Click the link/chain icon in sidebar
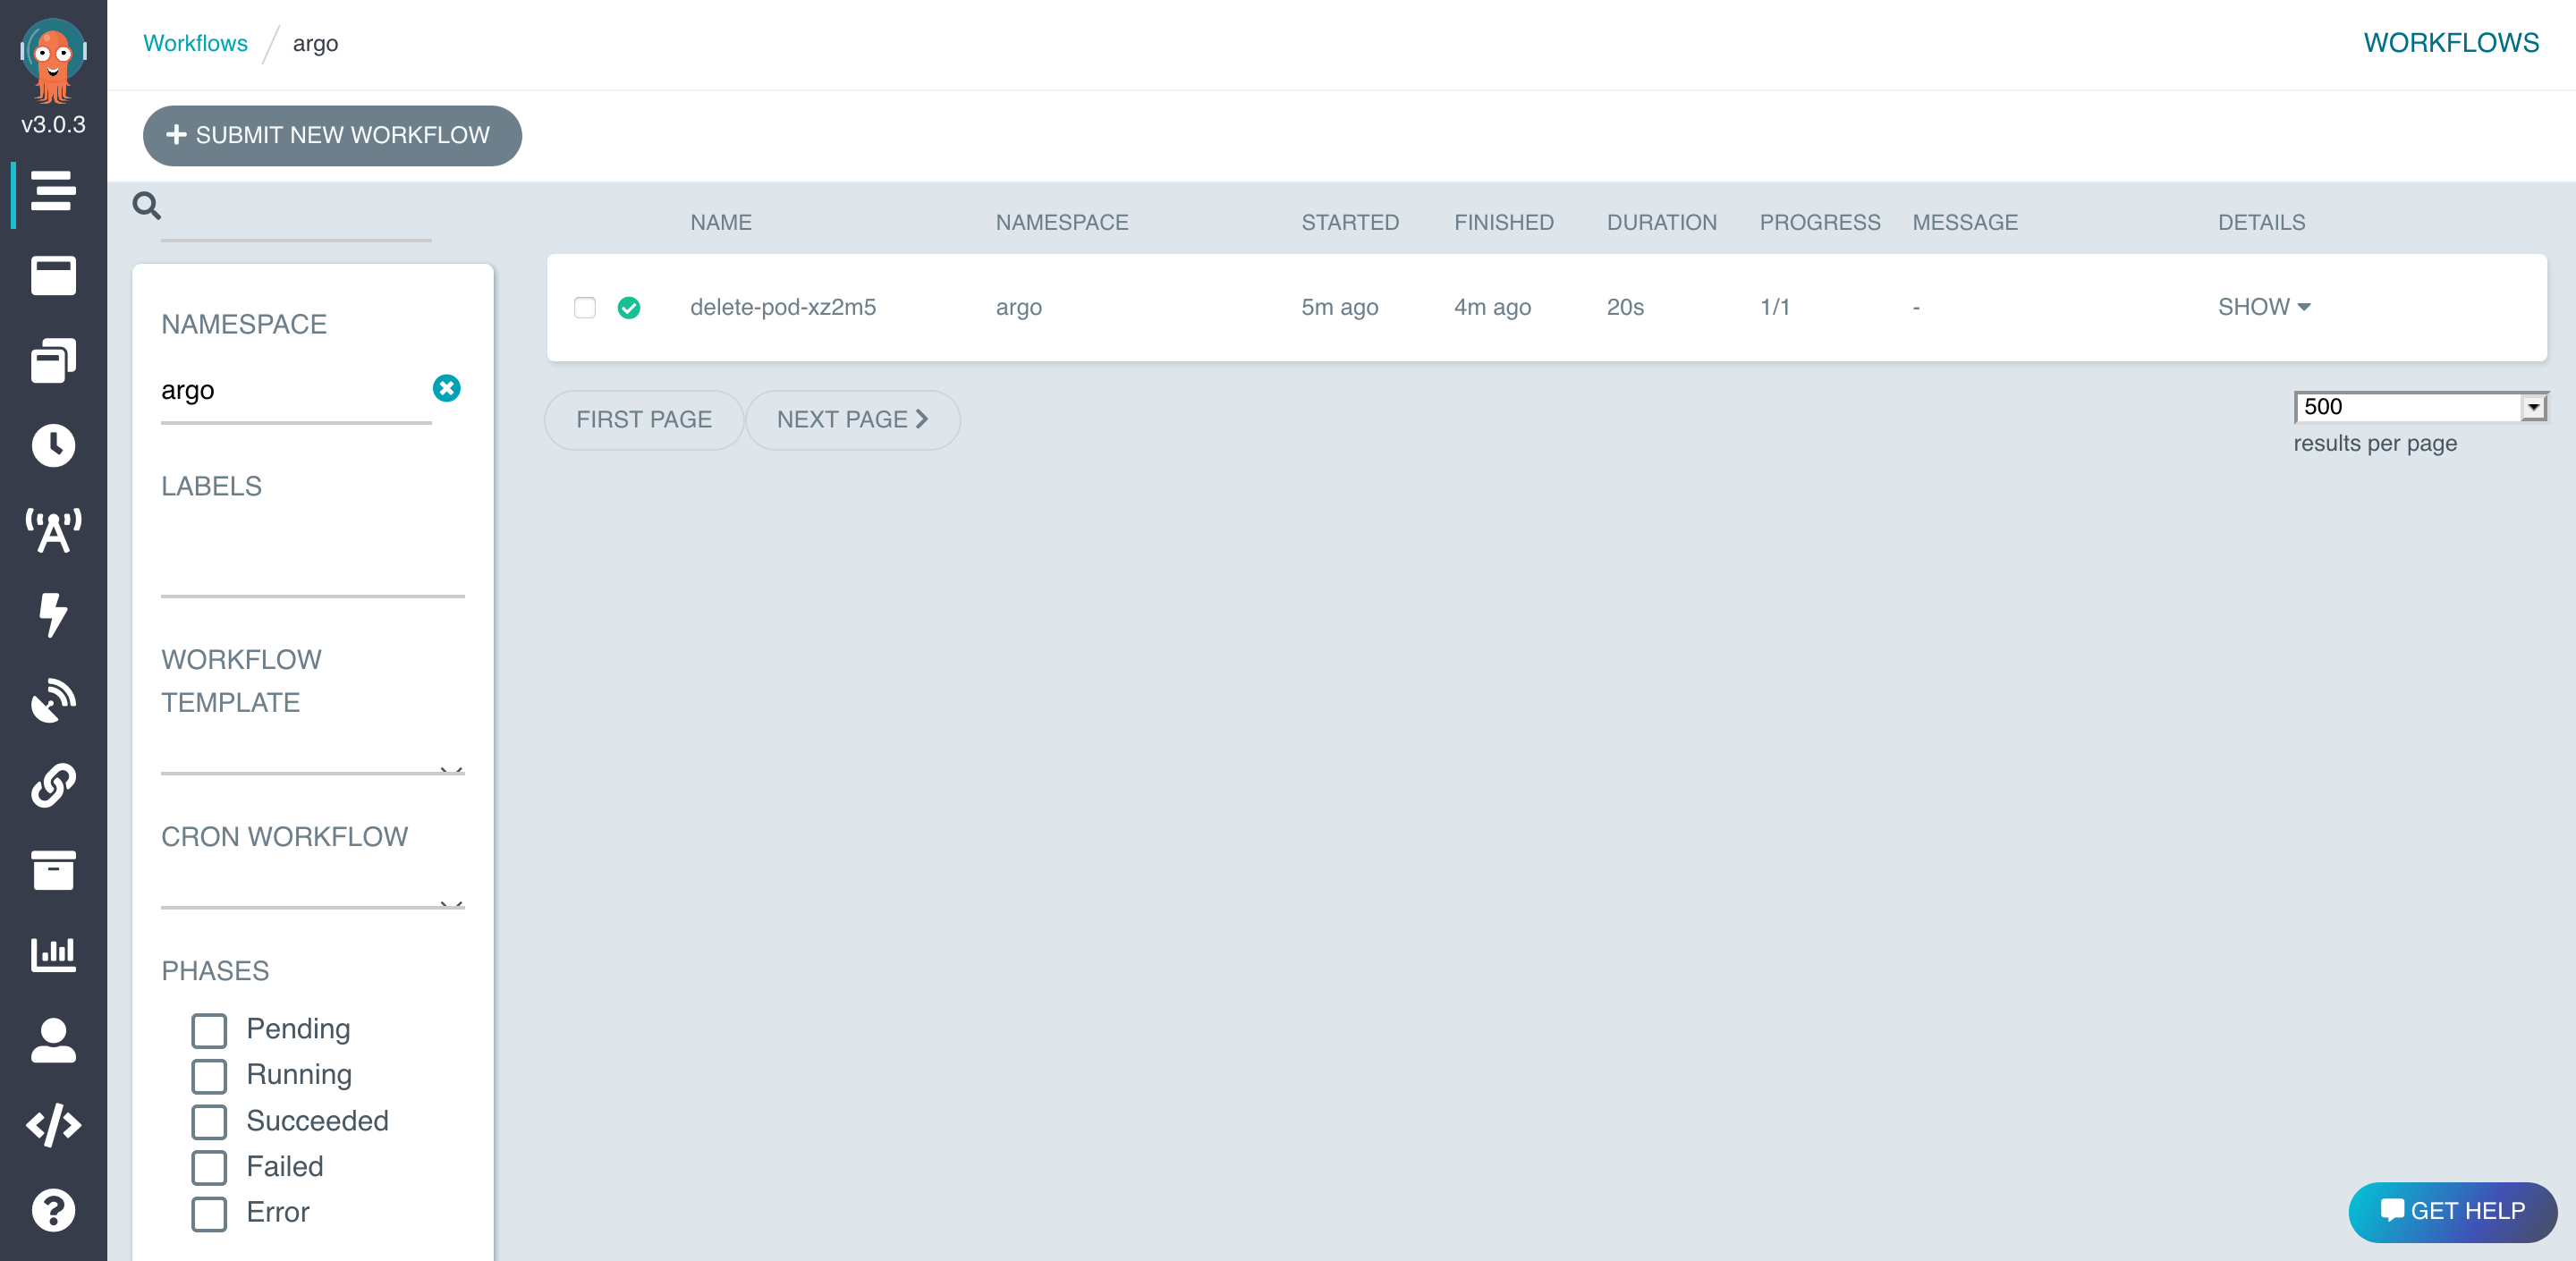 click(53, 785)
